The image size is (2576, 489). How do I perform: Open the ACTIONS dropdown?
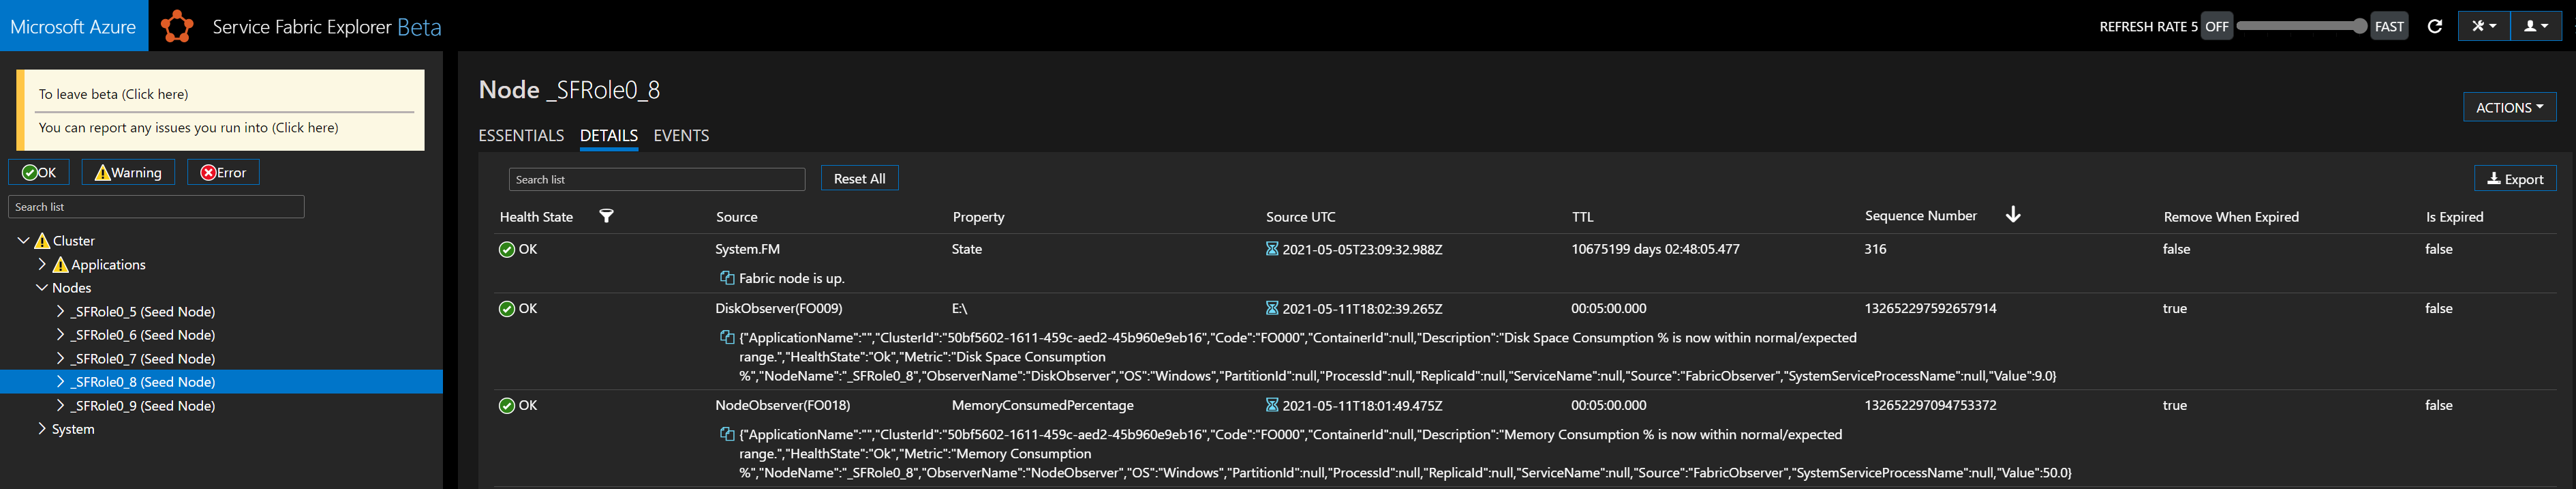pos(2509,107)
